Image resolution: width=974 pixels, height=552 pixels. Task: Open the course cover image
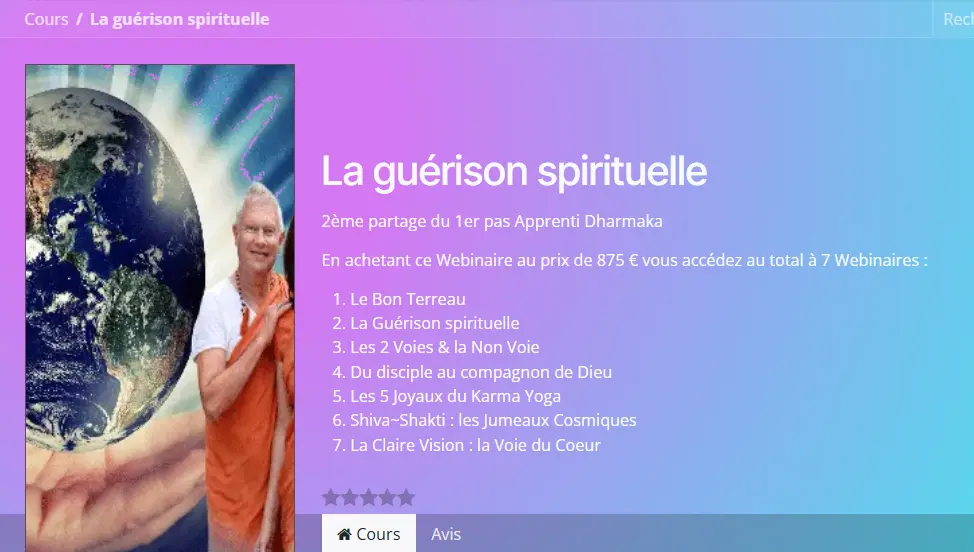(x=160, y=308)
